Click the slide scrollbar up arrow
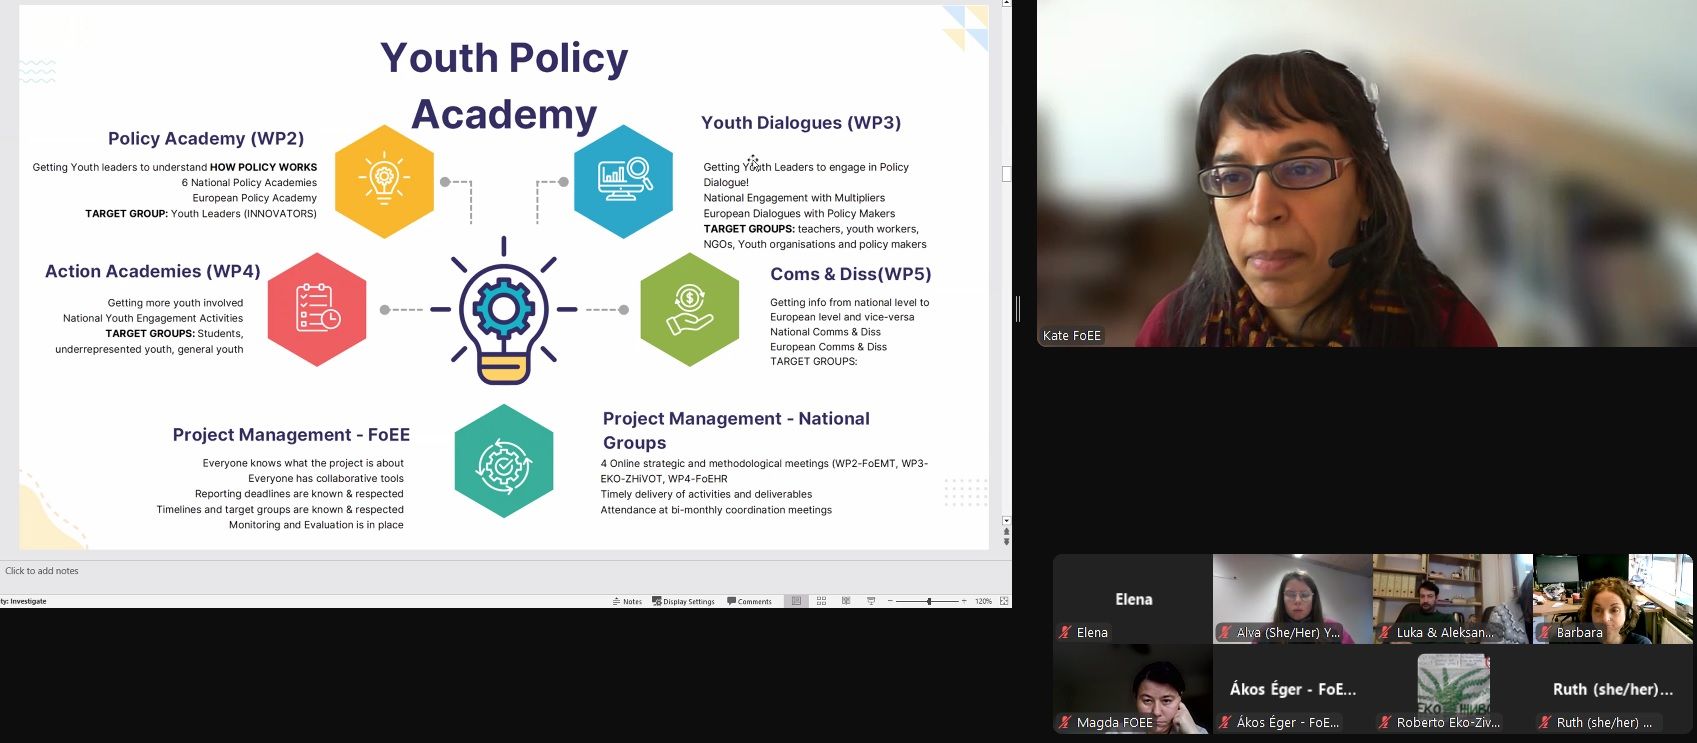Viewport: 1697px width, 743px height. (x=1006, y=4)
